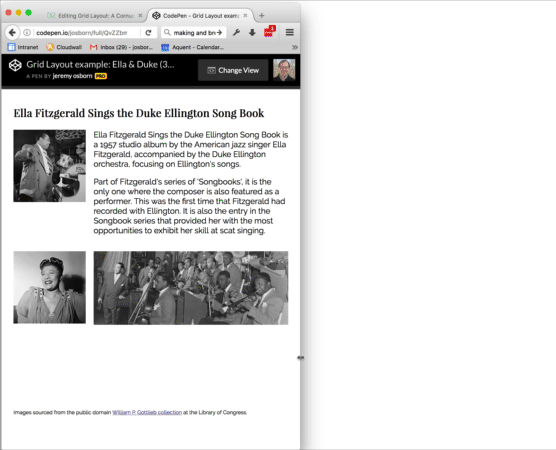Open jeremy osborn author profile link
Viewport: 556px width, 450px height.
(72, 76)
